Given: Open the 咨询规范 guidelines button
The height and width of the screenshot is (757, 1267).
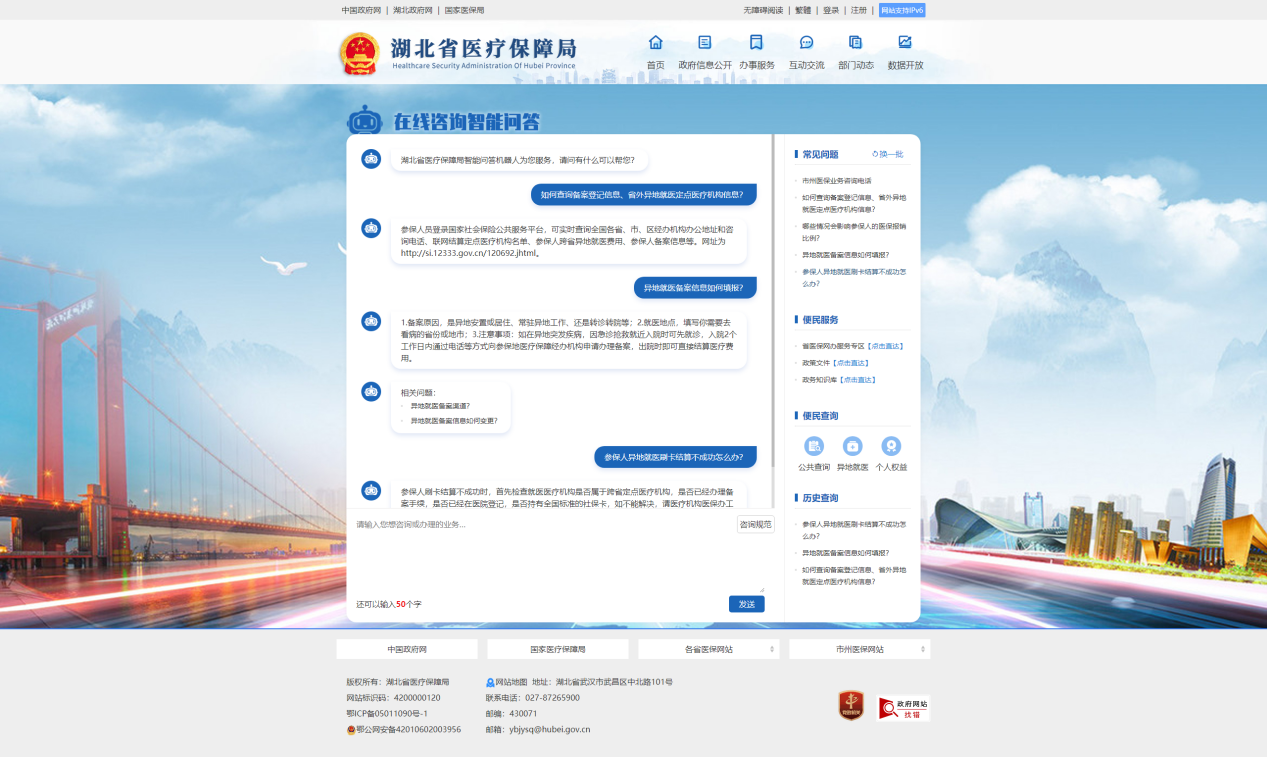Looking at the screenshot, I should tap(755, 524).
